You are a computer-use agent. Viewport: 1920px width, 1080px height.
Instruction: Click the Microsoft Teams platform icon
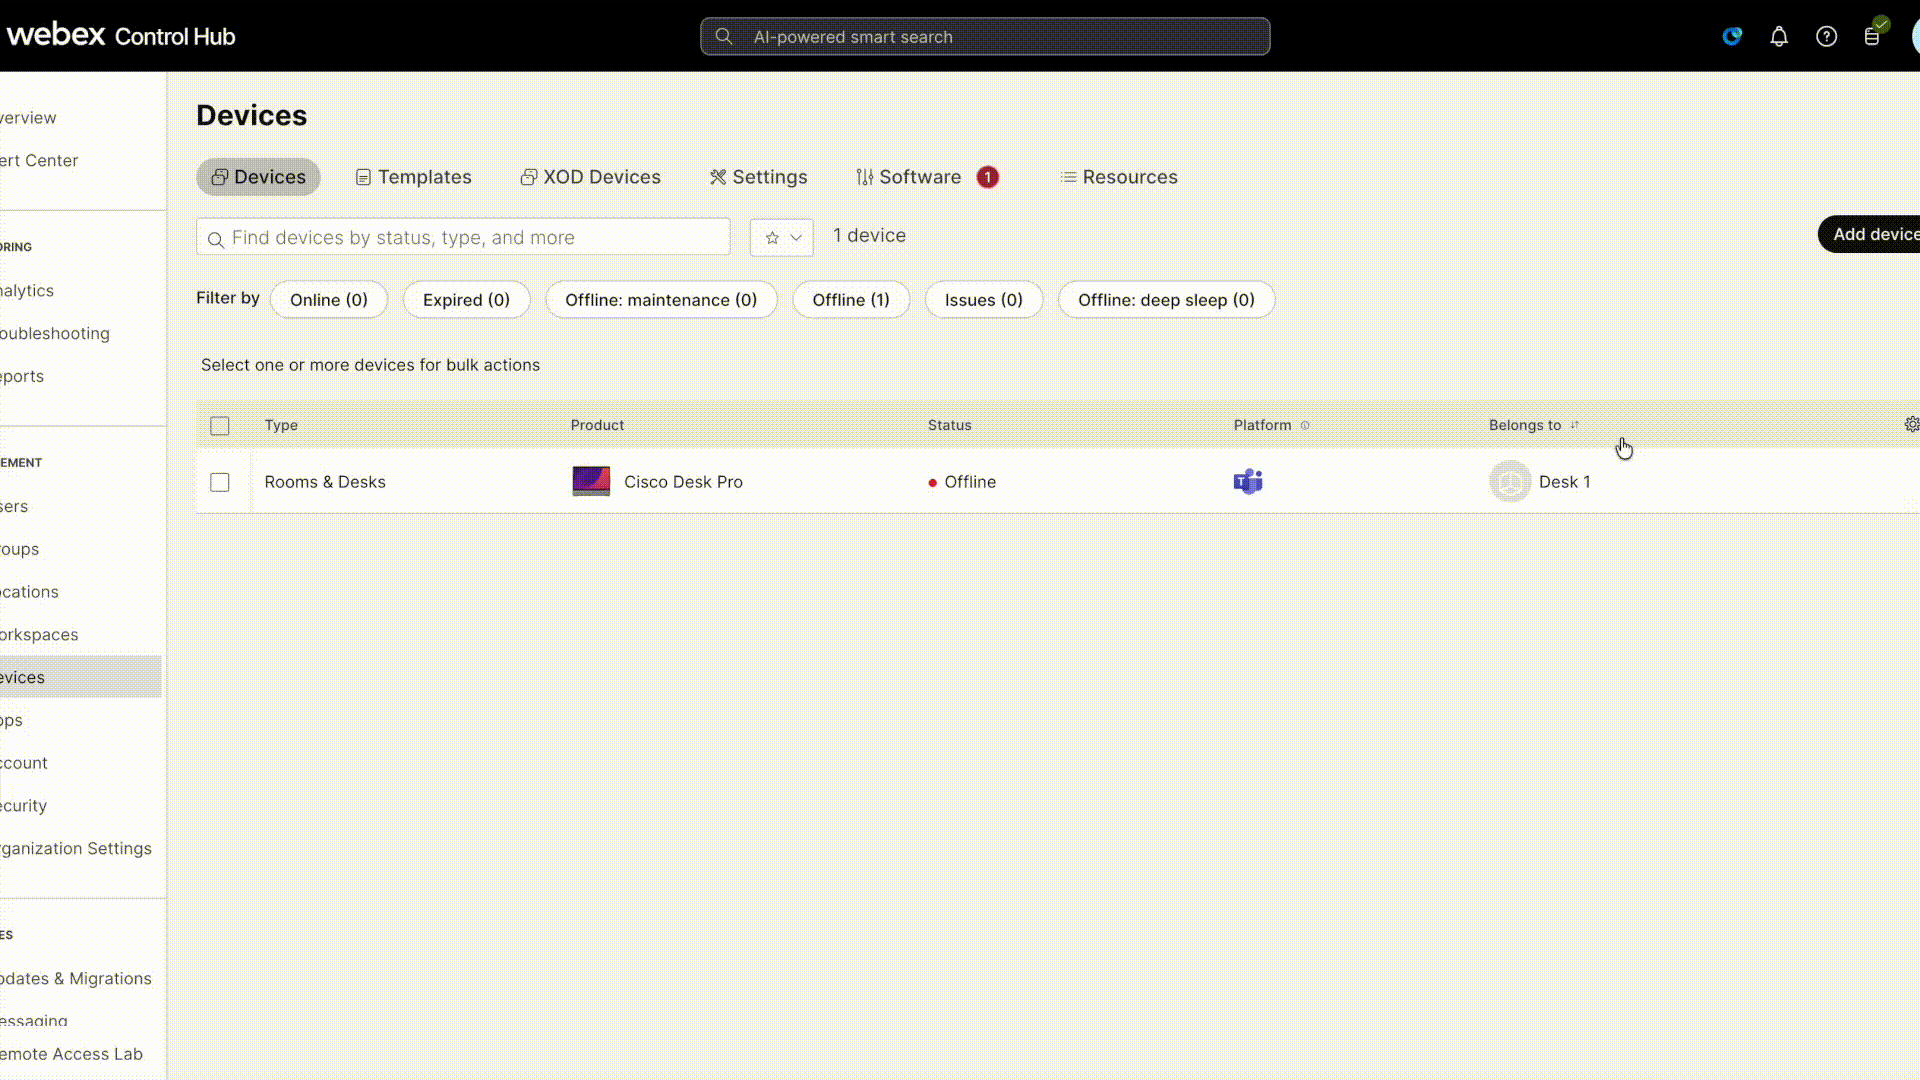(1247, 482)
